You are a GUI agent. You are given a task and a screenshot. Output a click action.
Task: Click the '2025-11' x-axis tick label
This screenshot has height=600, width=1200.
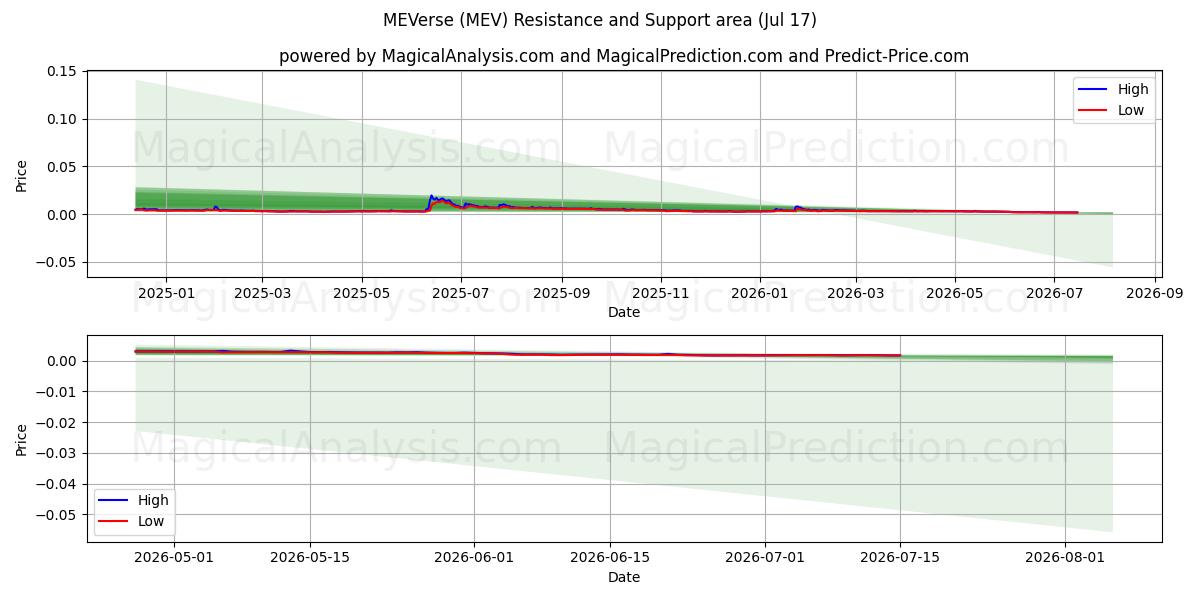tap(660, 293)
